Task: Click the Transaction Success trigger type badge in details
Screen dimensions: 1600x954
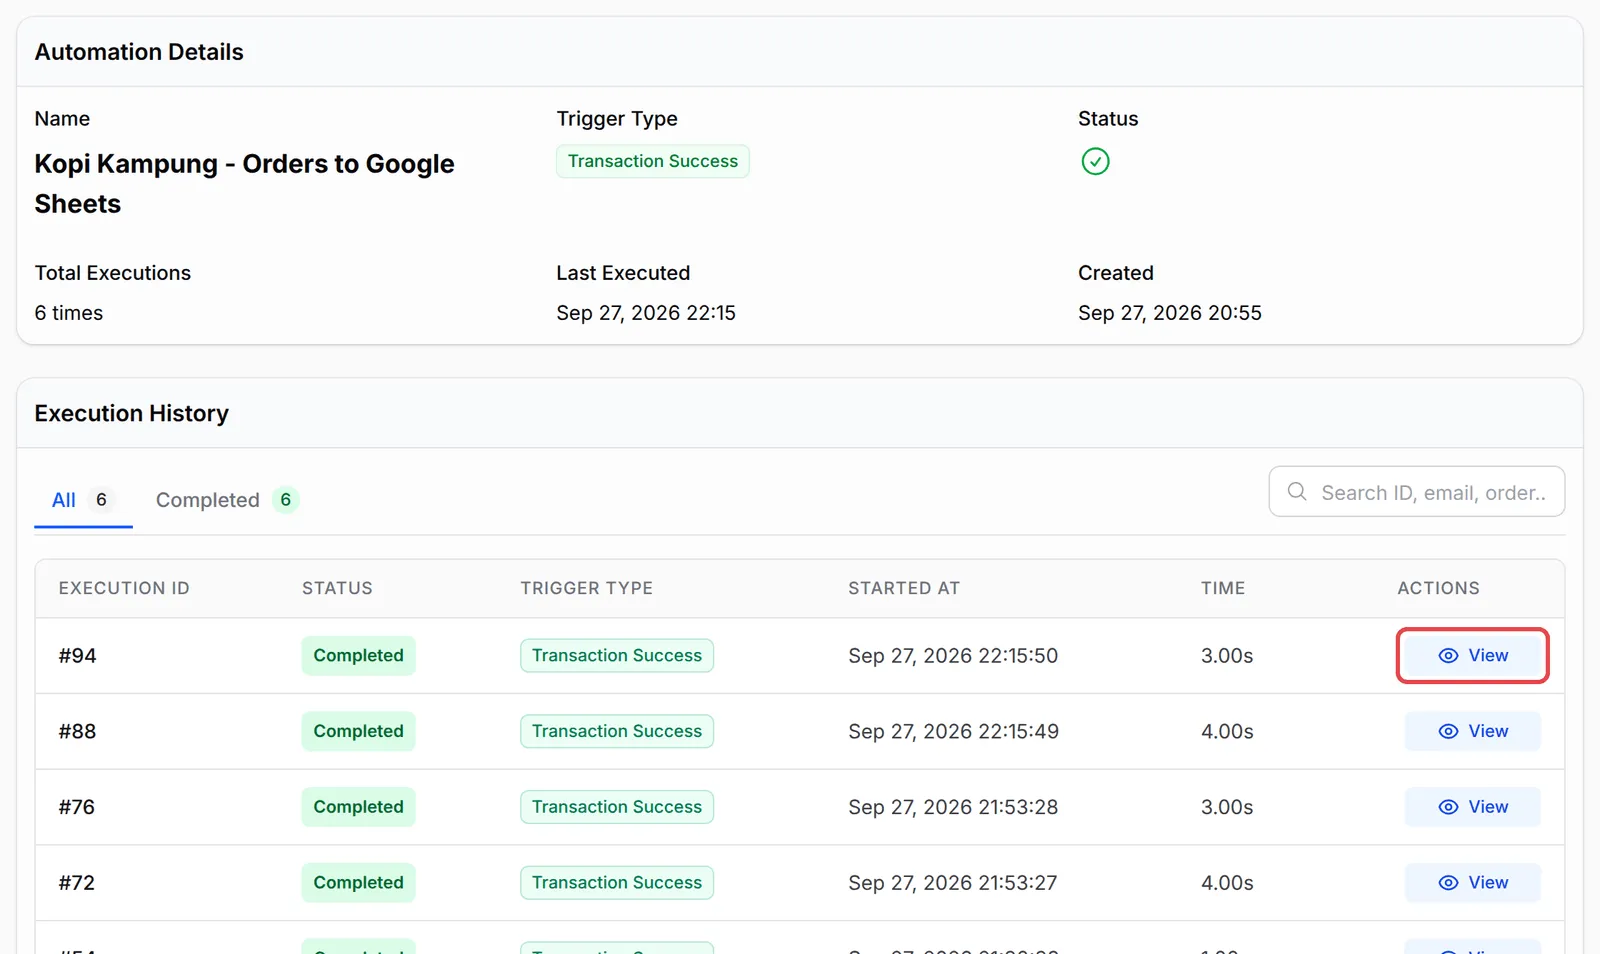Action: (653, 161)
